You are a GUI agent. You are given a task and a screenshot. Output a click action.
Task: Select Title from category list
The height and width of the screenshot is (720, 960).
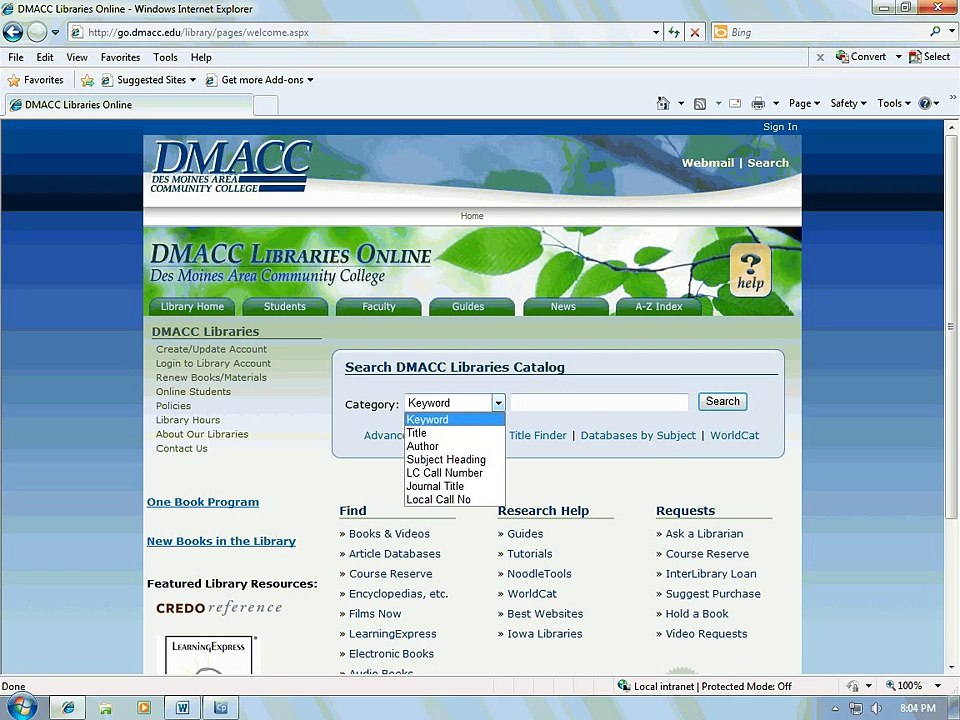(454, 433)
